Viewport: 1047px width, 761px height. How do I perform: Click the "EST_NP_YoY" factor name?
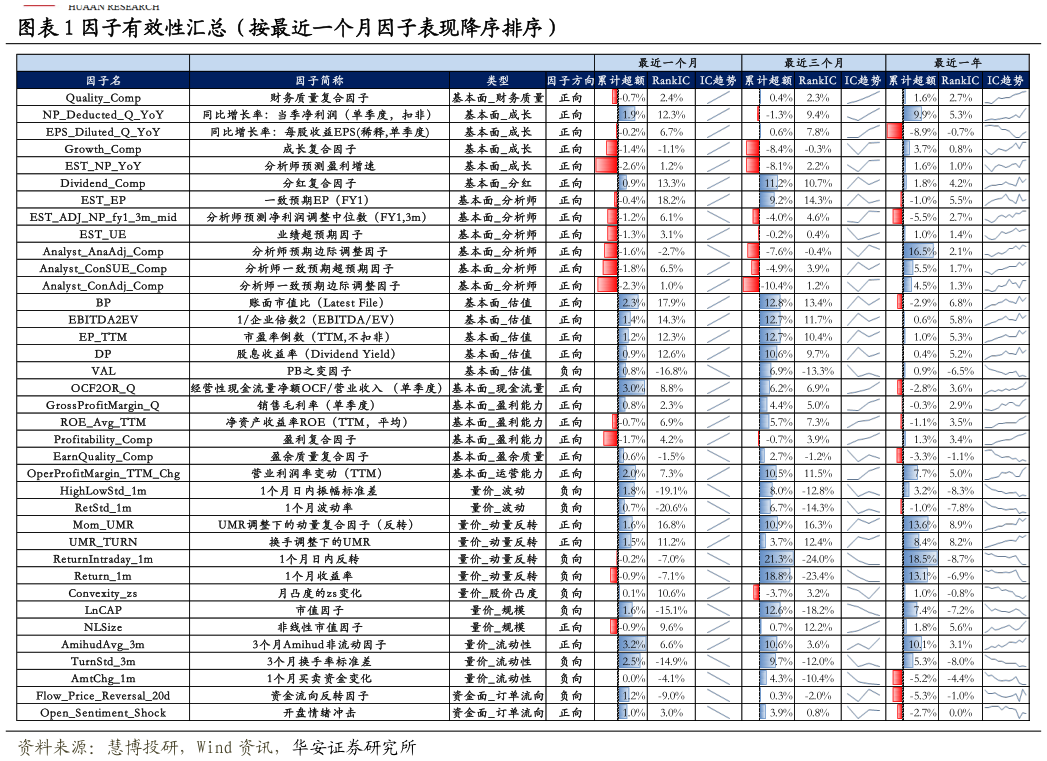click(x=103, y=166)
